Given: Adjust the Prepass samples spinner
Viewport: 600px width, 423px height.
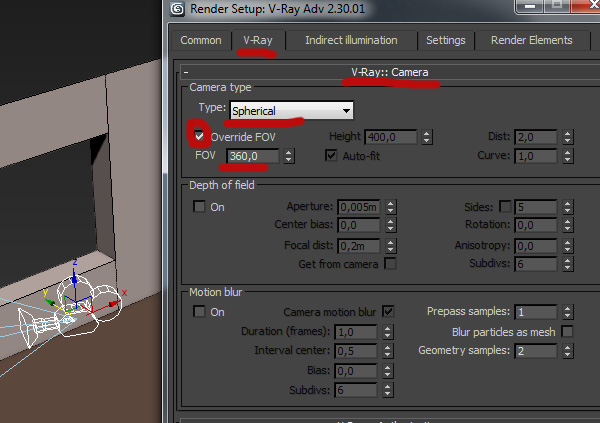Looking at the screenshot, I should pyautogui.click(x=568, y=312).
